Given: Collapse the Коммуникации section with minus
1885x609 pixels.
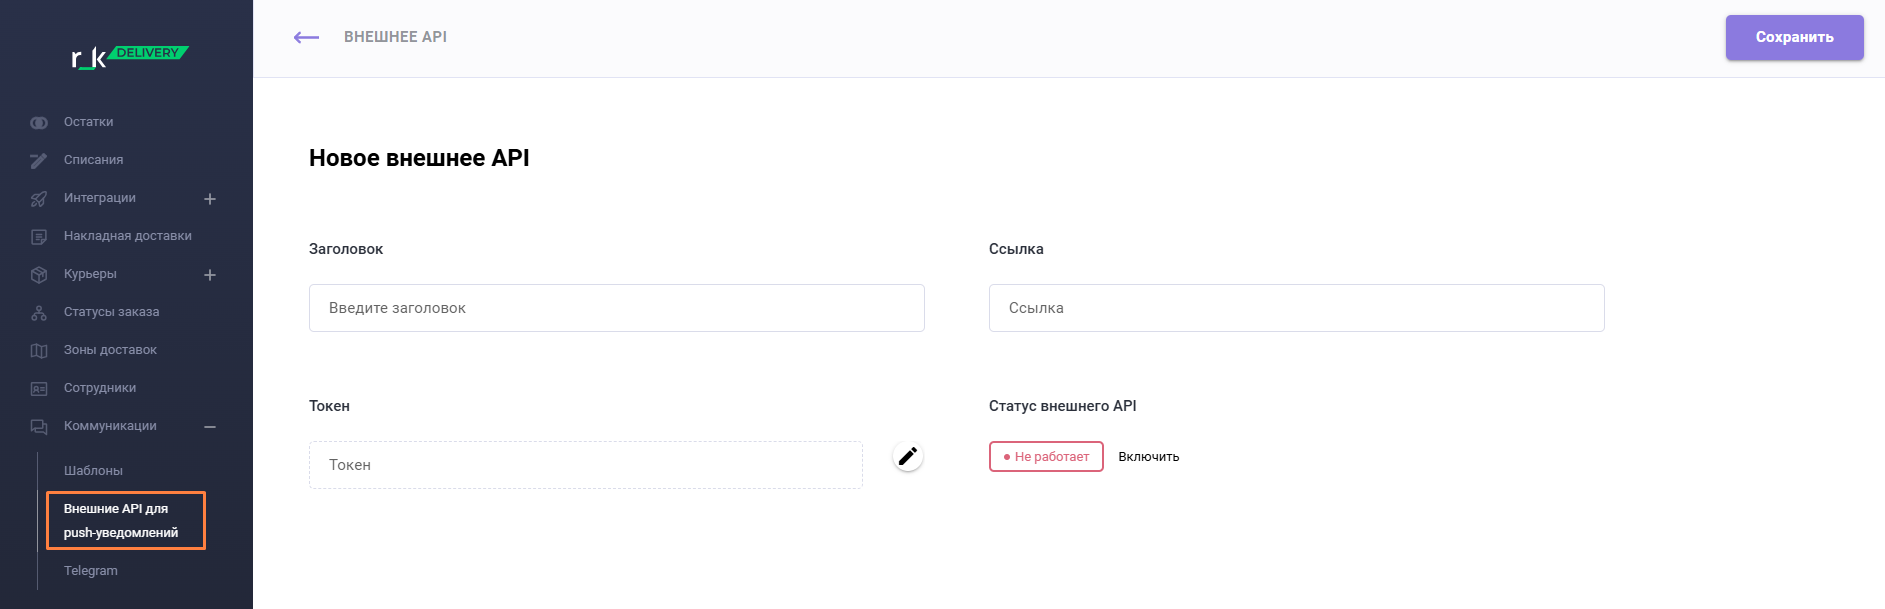Looking at the screenshot, I should point(210,427).
